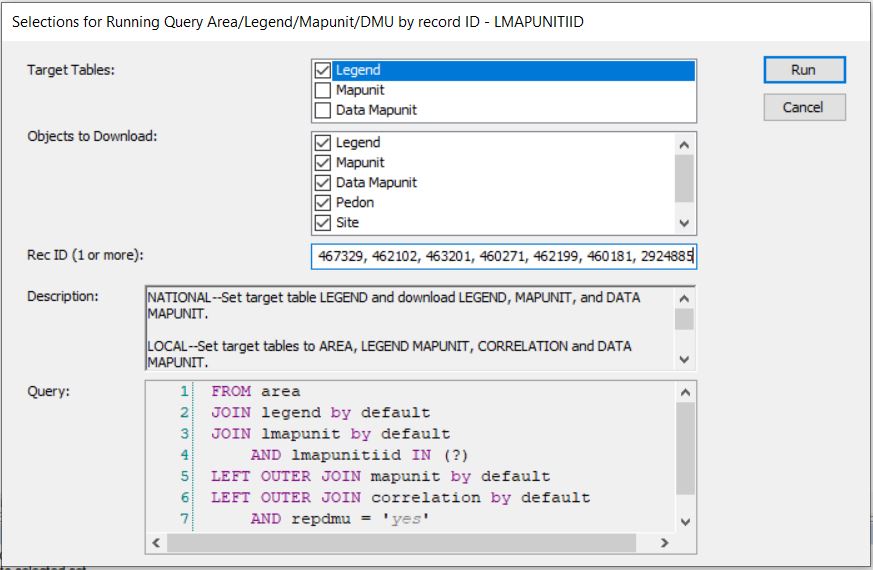Screen dimensions: 873x570
Task: Uncheck Legend in Objects to Download
Action: click(323, 143)
